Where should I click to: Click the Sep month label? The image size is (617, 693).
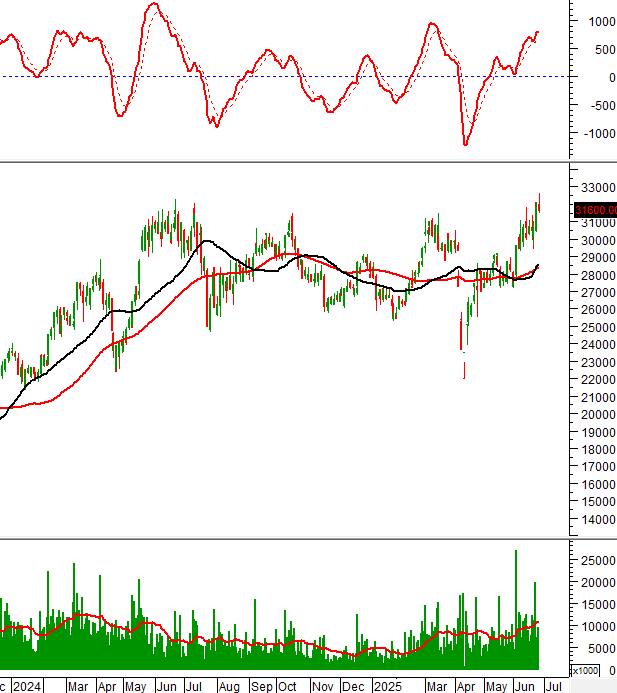click(262, 686)
